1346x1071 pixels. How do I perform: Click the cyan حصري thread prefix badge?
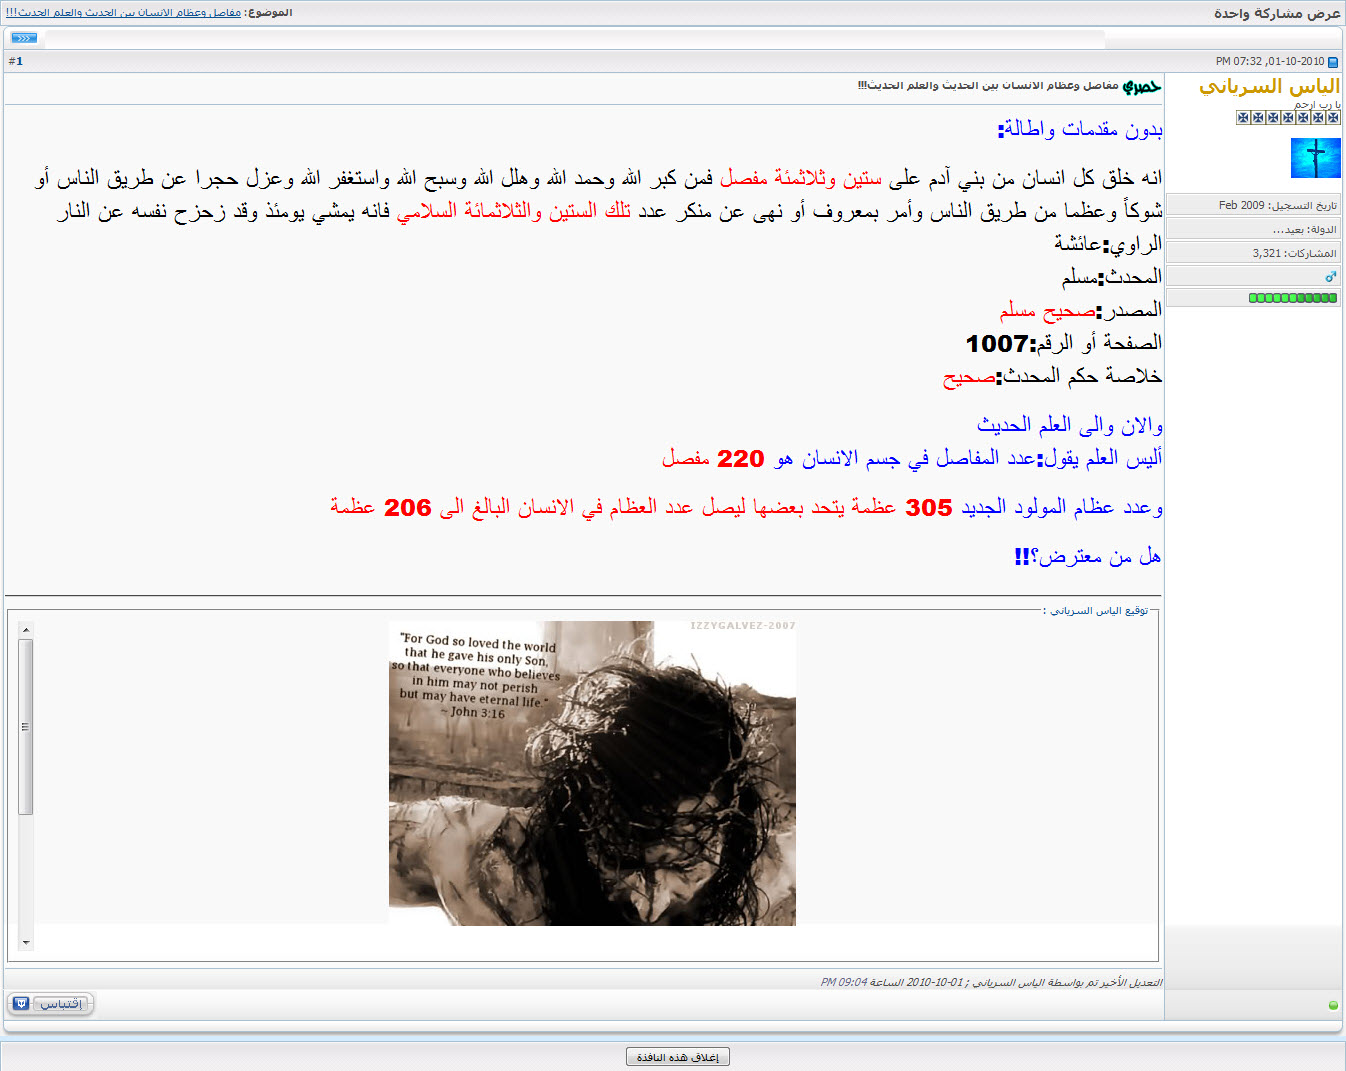1141,87
